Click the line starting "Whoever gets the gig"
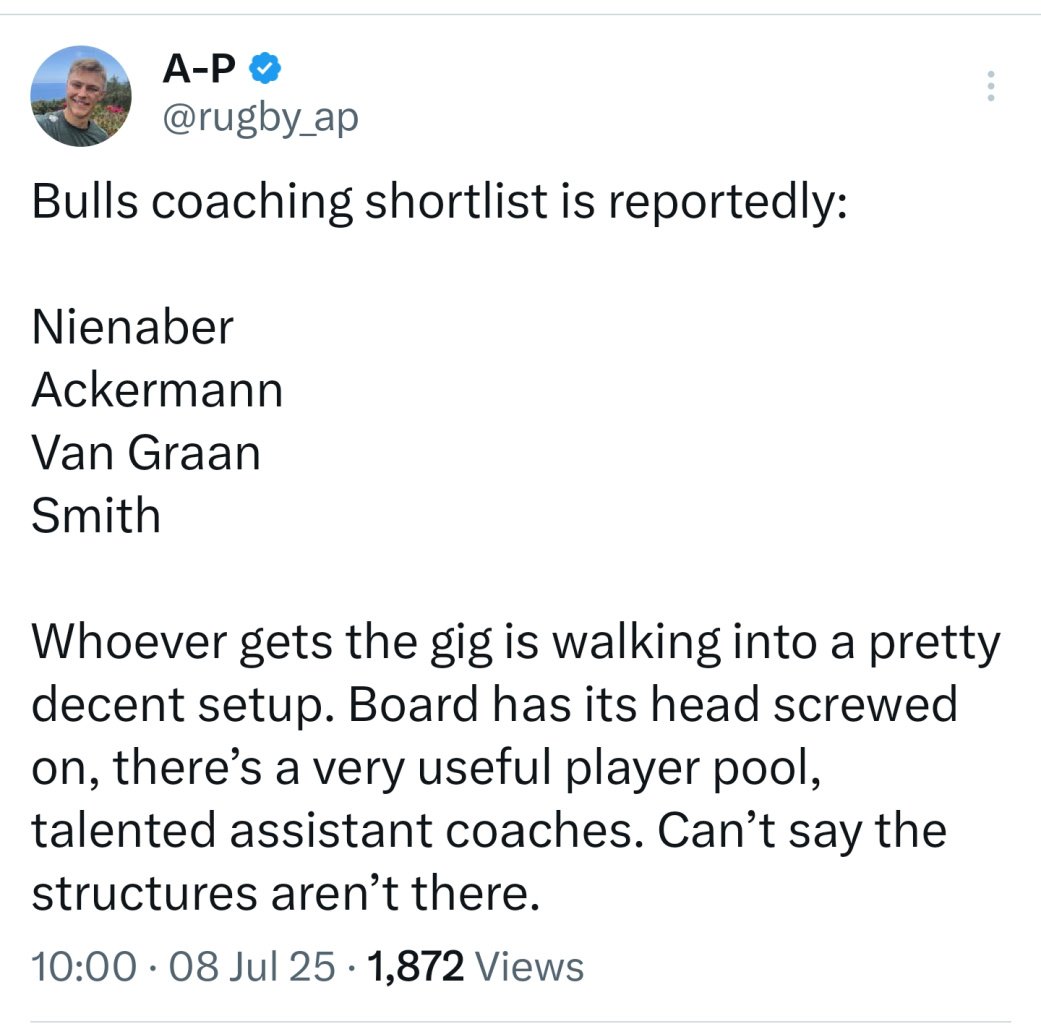Image resolution: width=1041 pixels, height=1024 pixels. [515, 643]
